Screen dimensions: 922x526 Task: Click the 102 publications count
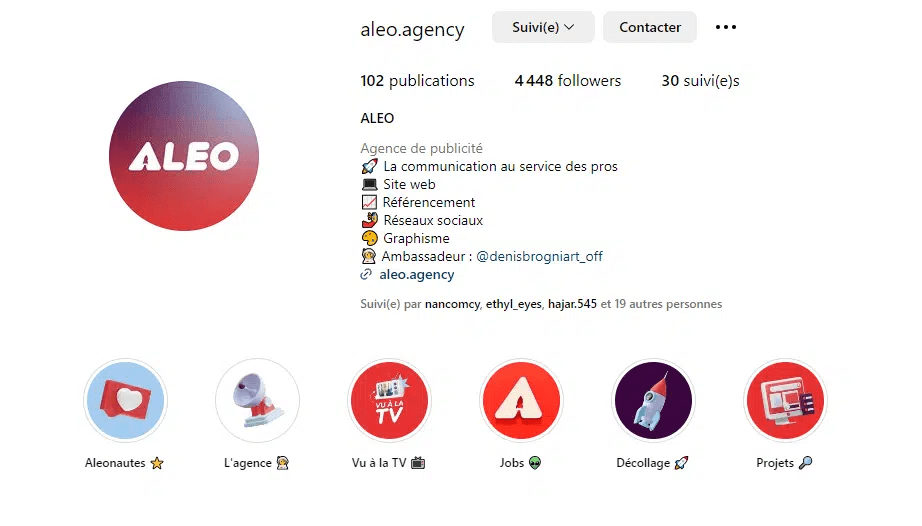pyautogui.click(x=417, y=81)
